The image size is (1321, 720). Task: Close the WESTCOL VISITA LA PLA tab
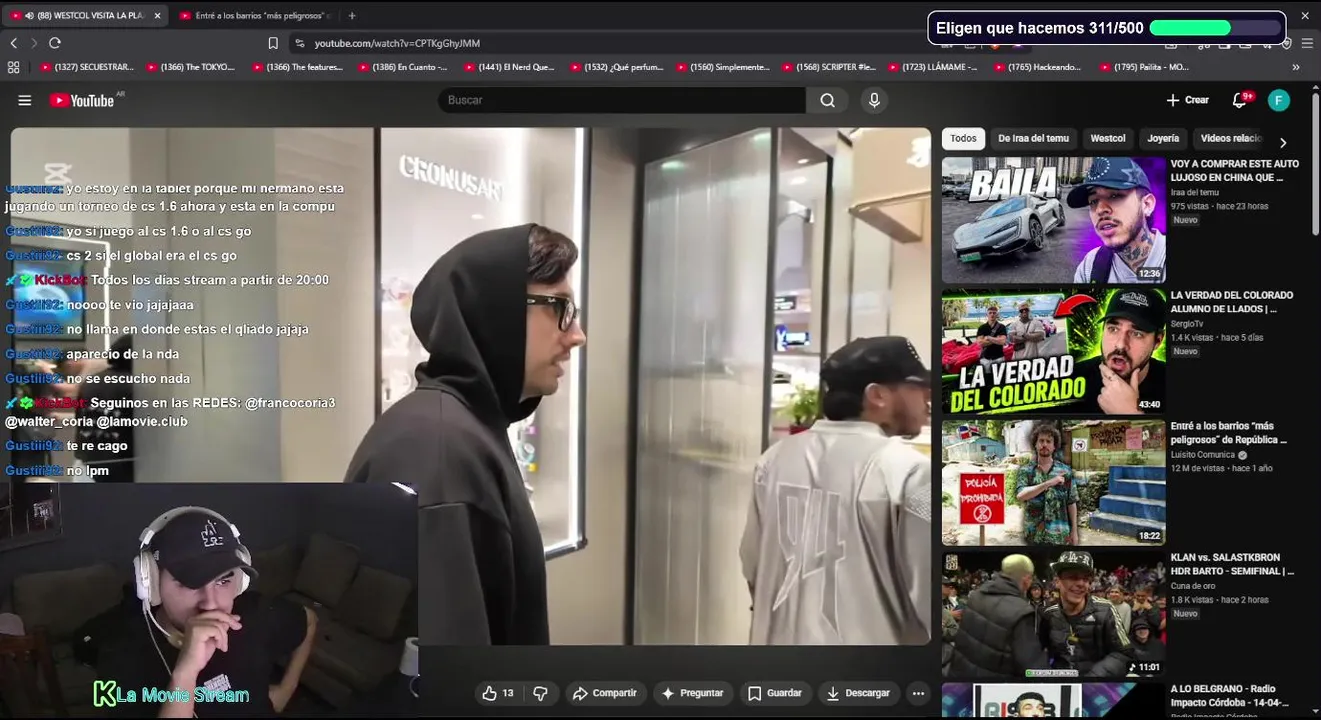pos(157,15)
